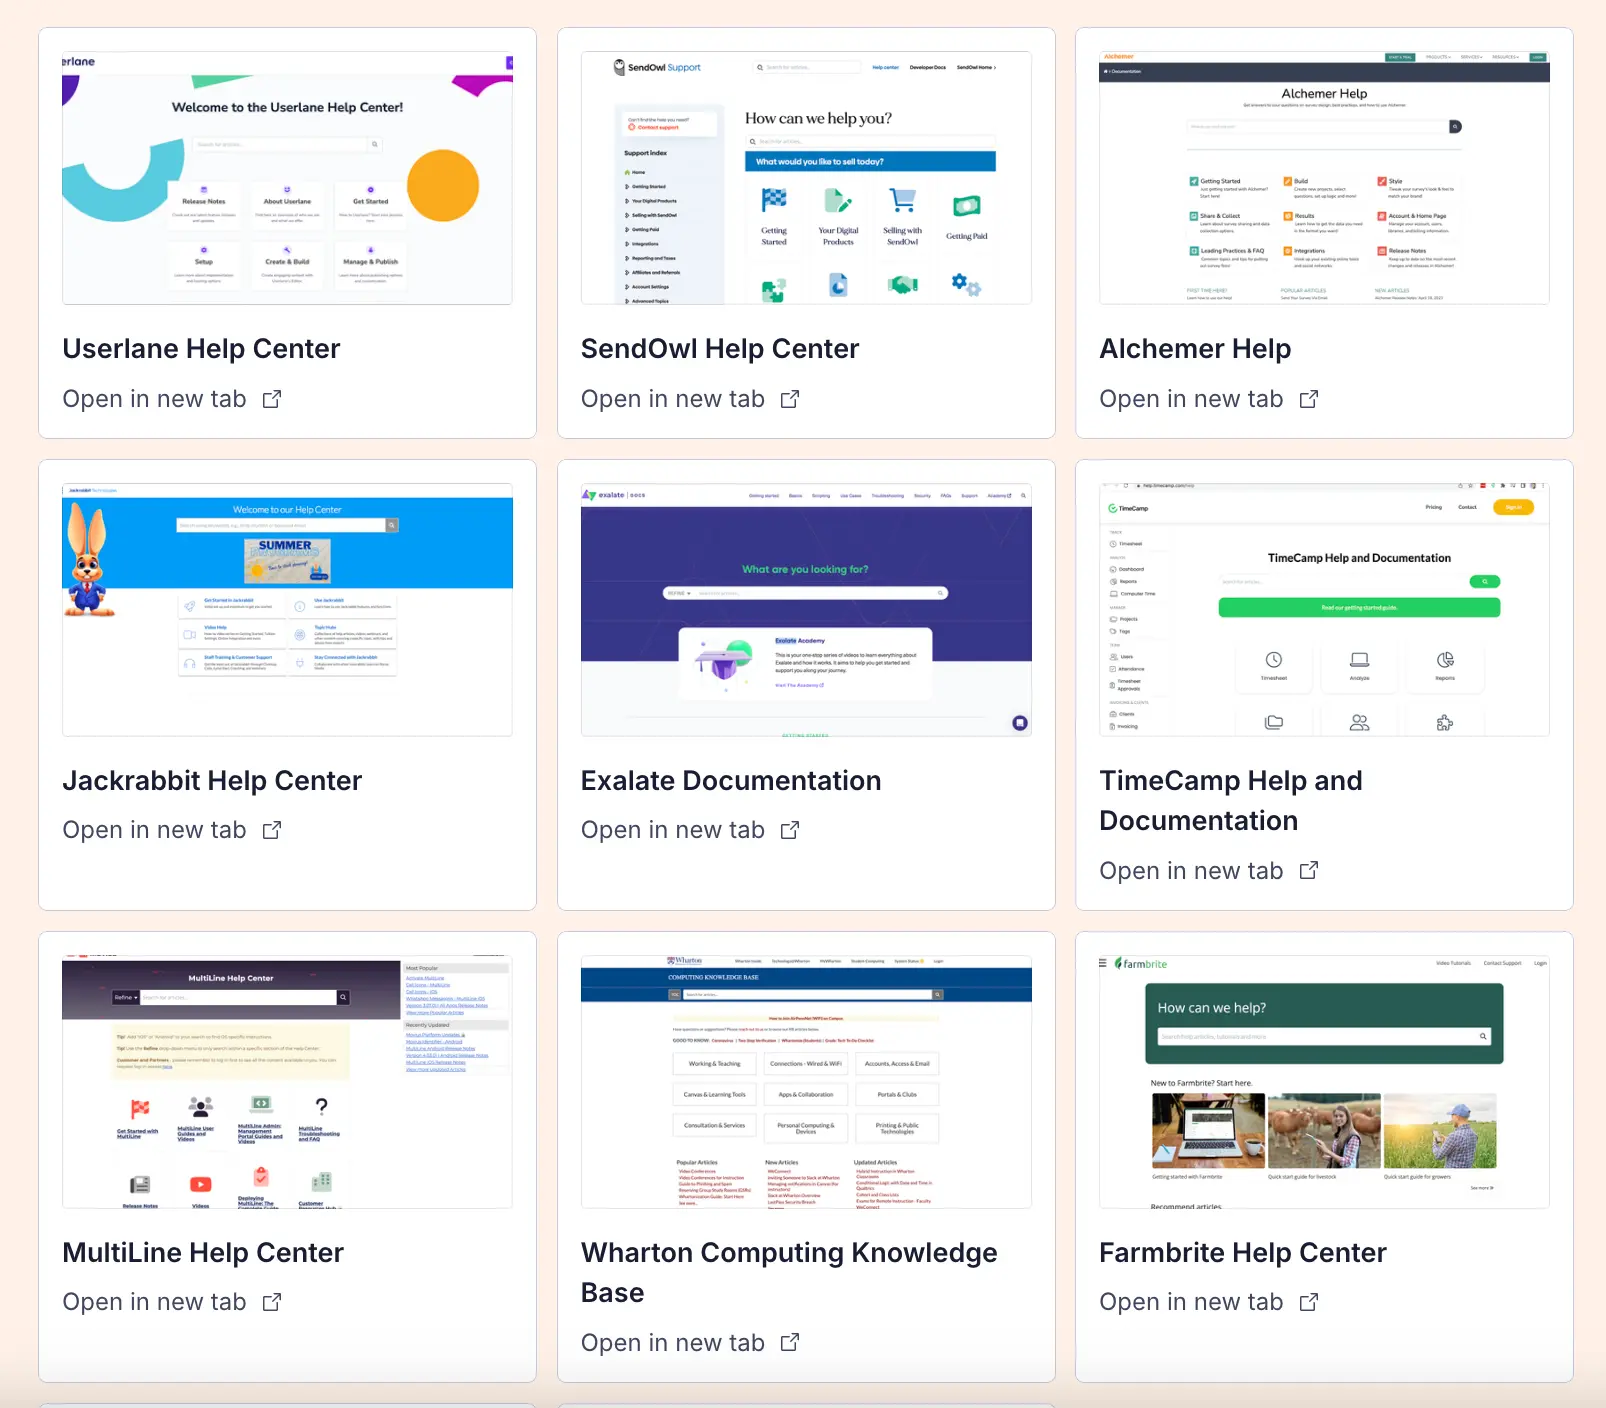1606x1408 pixels.
Task: Click the external-link icon under MultiLine Help Center
Action: point(272,1302)
